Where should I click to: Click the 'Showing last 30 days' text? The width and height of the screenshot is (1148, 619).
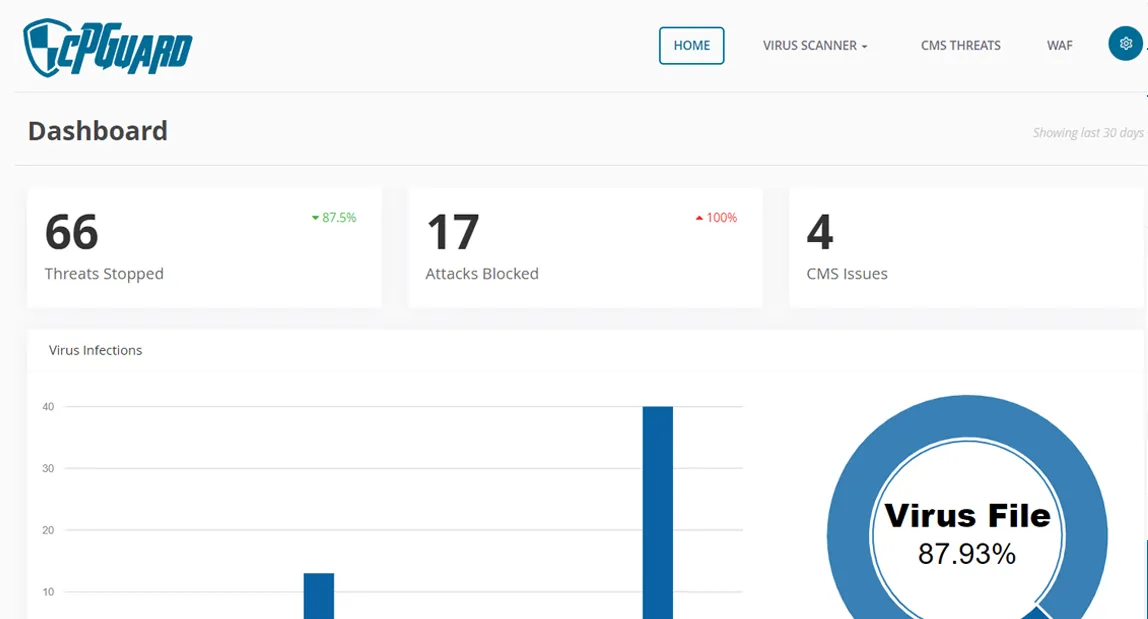pyautogui.click(x=1088, y=133)
